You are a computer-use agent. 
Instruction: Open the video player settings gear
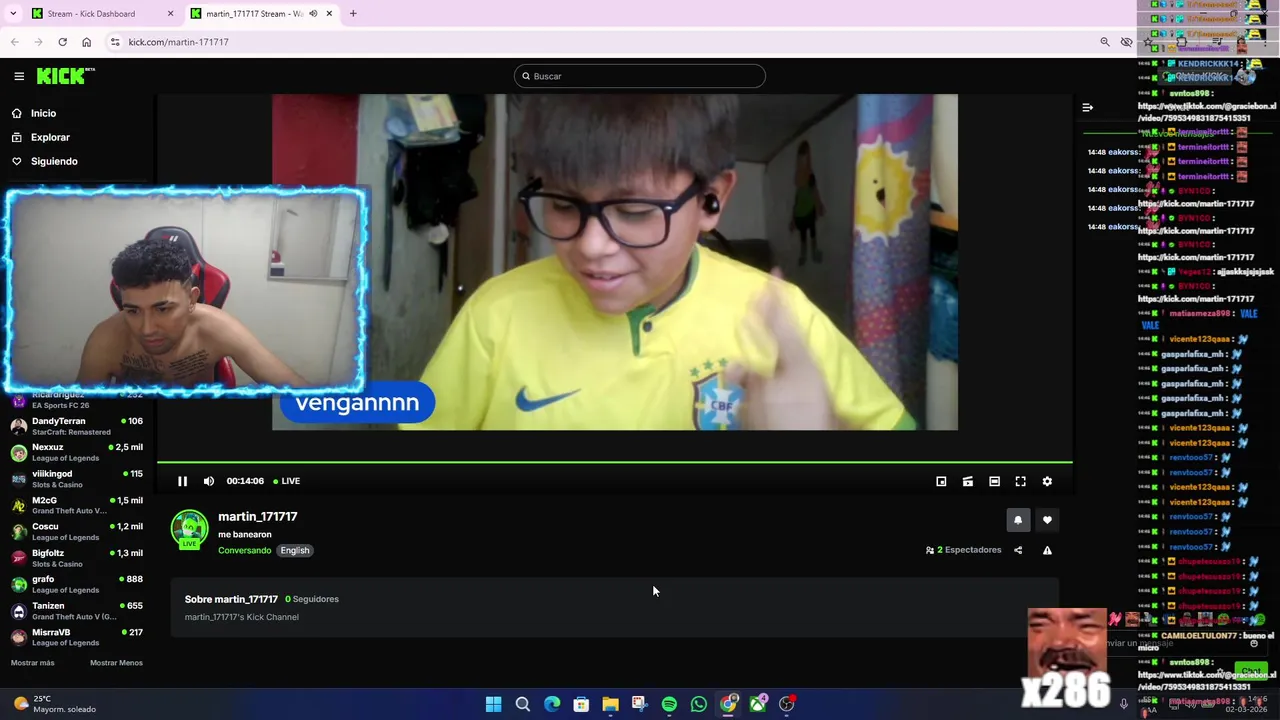click(1047, 481)
